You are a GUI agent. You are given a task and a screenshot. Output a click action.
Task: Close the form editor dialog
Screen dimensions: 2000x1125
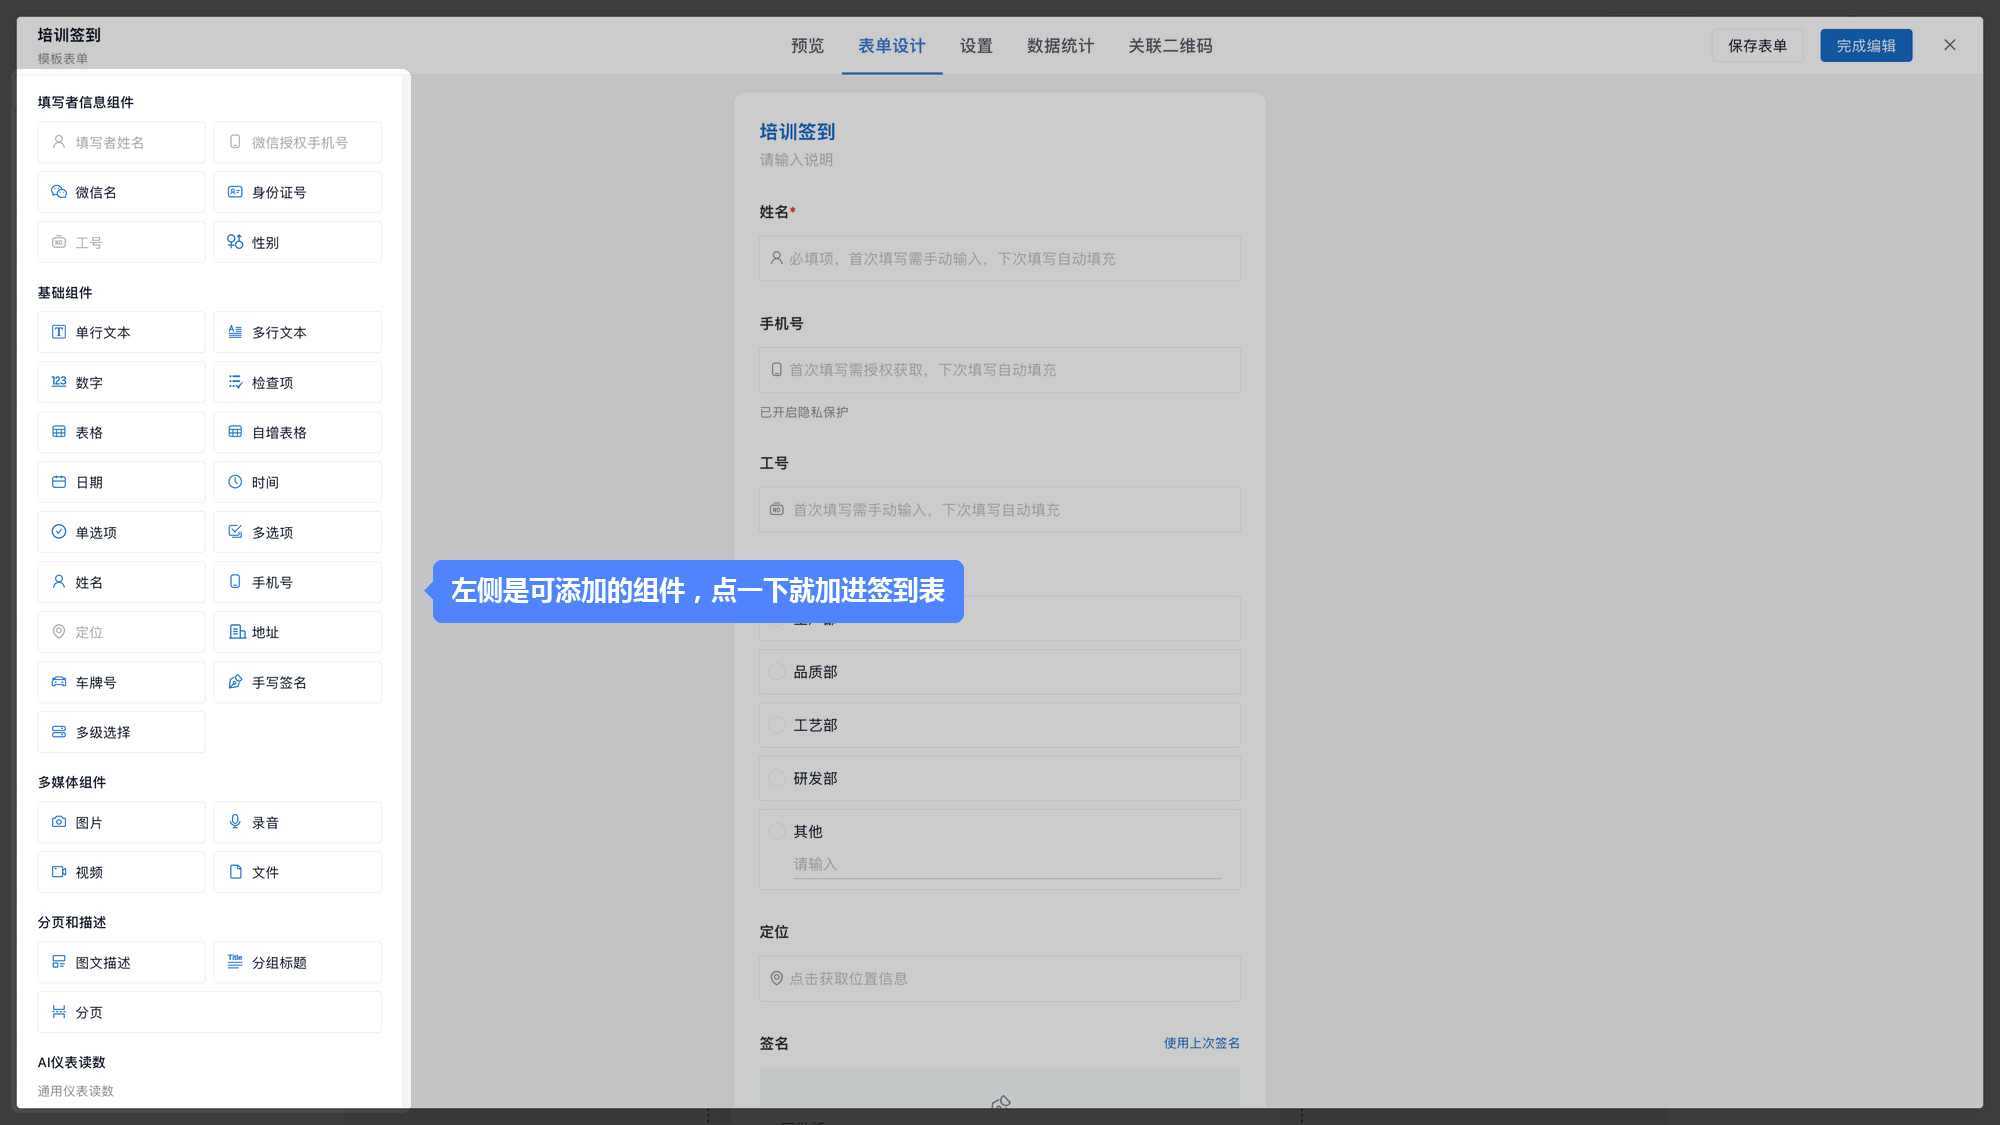click(1949, 45)
